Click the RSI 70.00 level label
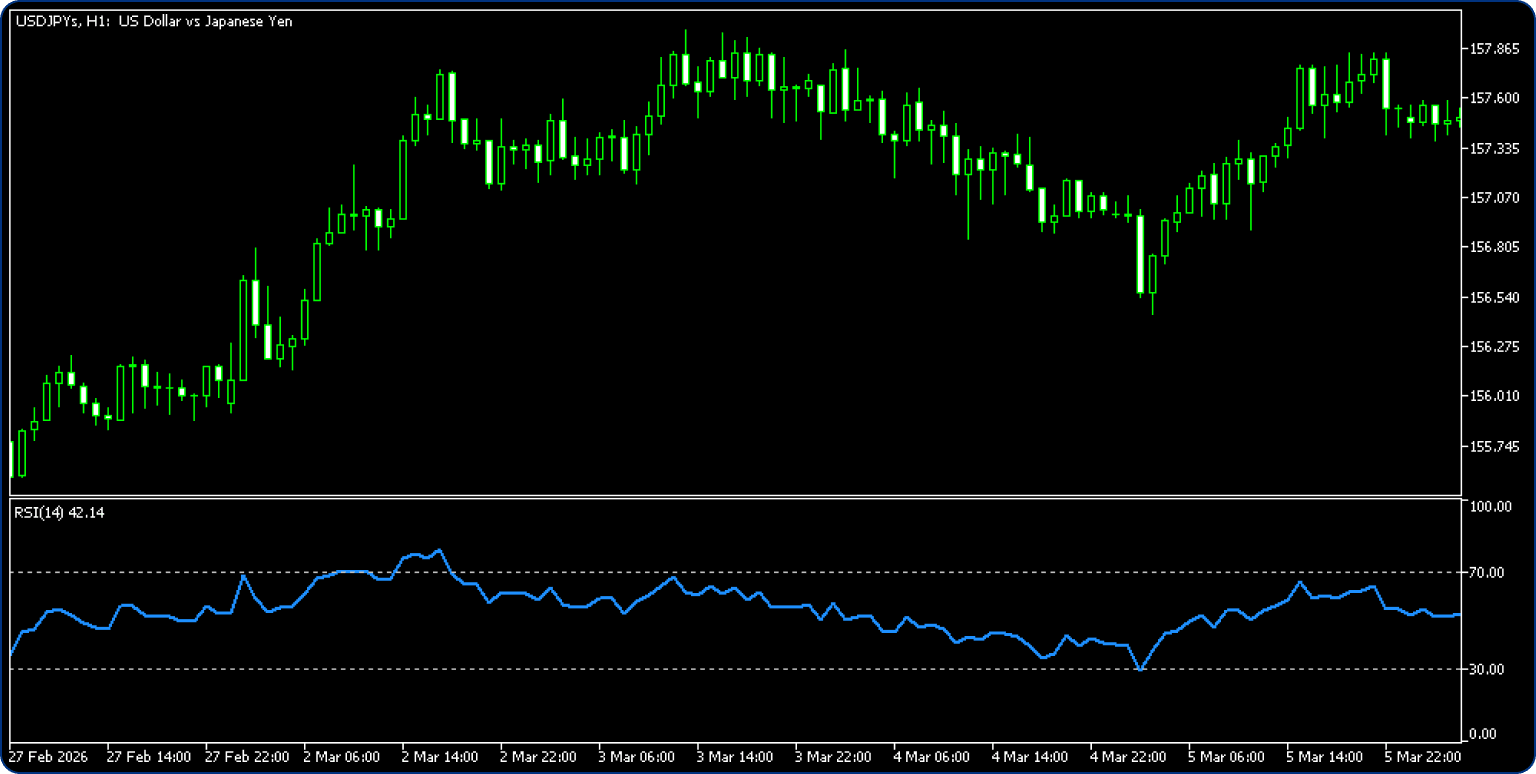The height and width of the screenshot is (774, 1536). coord(1488,573)
